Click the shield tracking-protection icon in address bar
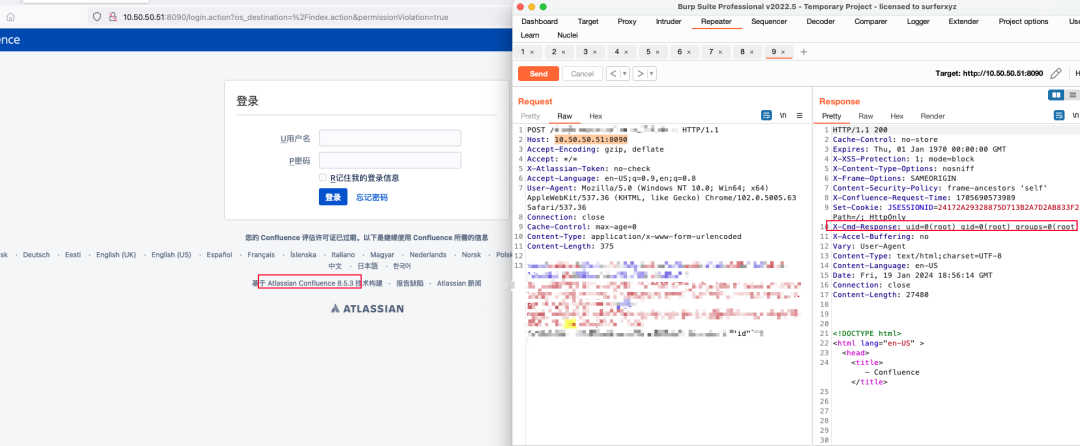This screenshot has height=446, width=1080. click(97, 17)
